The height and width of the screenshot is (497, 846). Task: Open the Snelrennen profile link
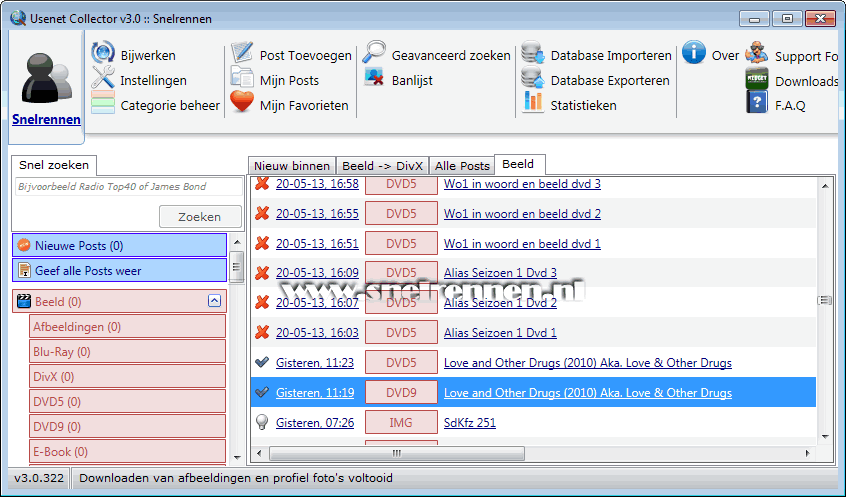pyautogui.click(x=46, y=119)
